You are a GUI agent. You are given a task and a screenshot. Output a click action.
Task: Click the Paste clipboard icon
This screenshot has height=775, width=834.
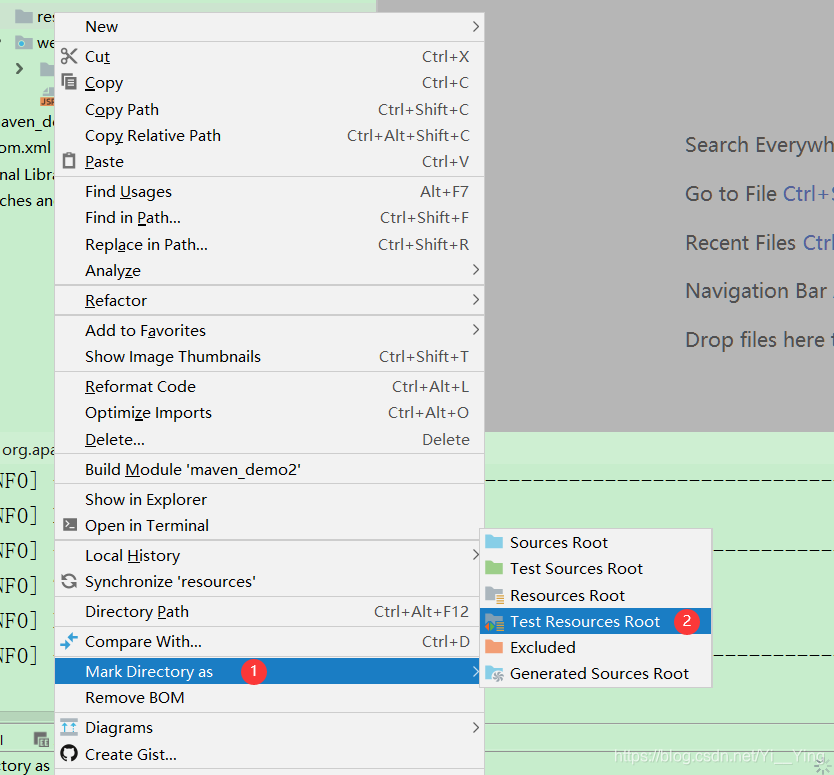(x=69, y=161)
